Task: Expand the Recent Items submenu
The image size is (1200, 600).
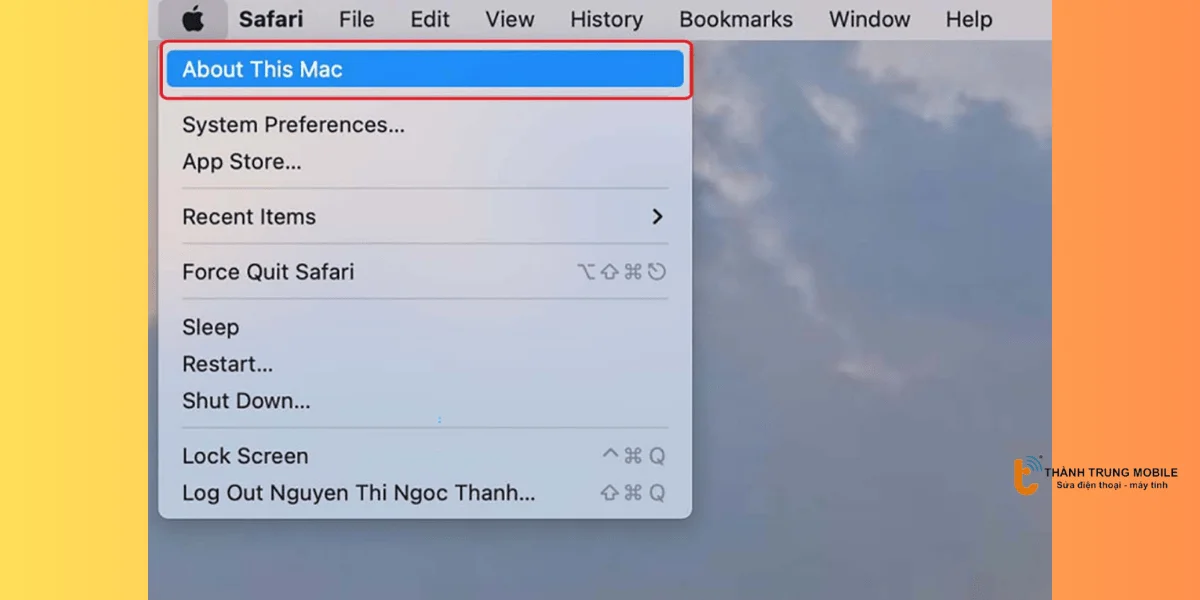Action: coord(249,216)
